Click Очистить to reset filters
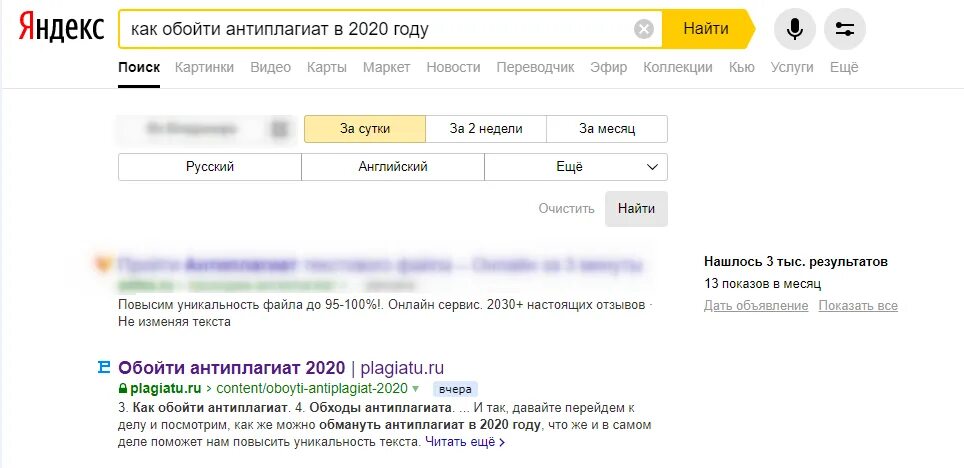The height and width of the screenshot is (468, 964). point(566,208)
